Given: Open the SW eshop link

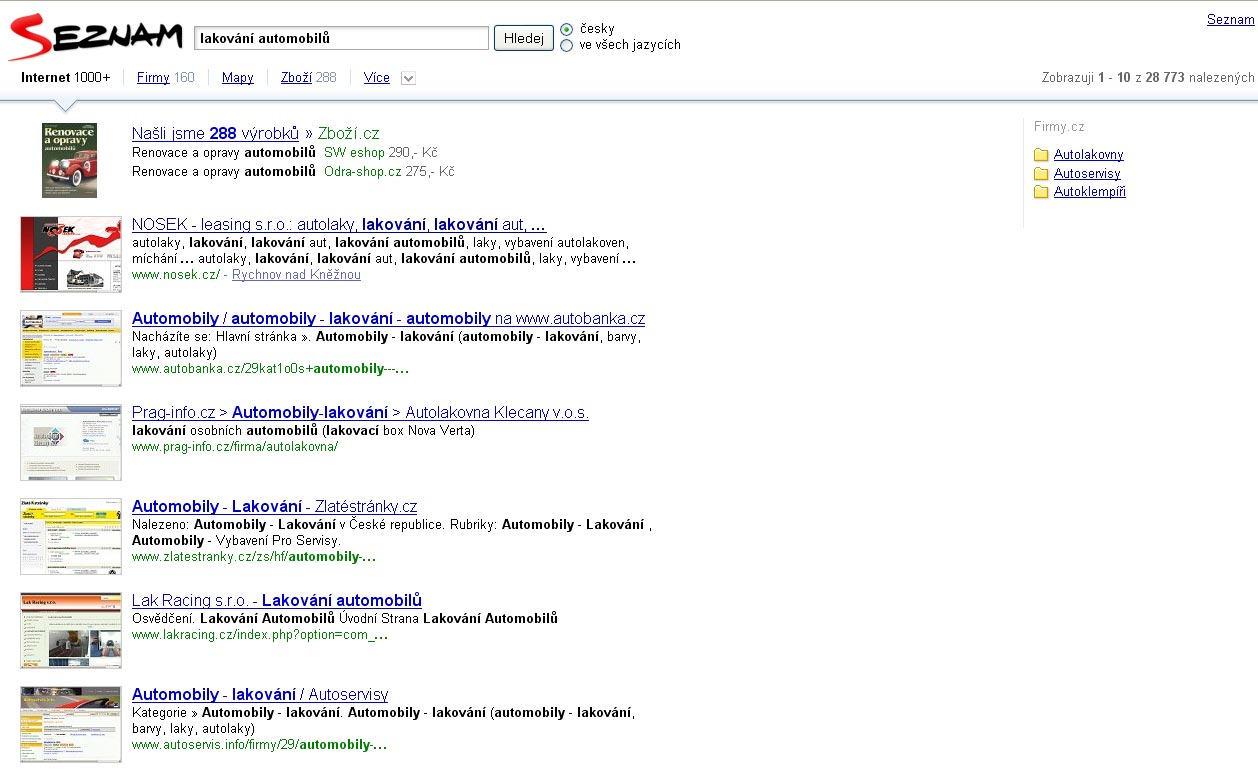Looking at the screenshot, I should 354,153.
